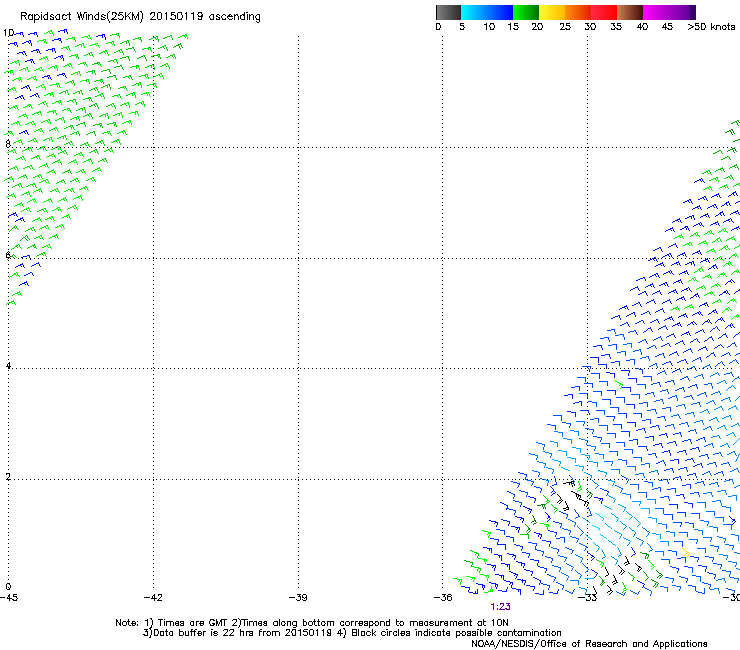Click the '15' label under the color bar
Image resolution: width=740 pixels, height=650 pixels.
[x=513, y=27]
